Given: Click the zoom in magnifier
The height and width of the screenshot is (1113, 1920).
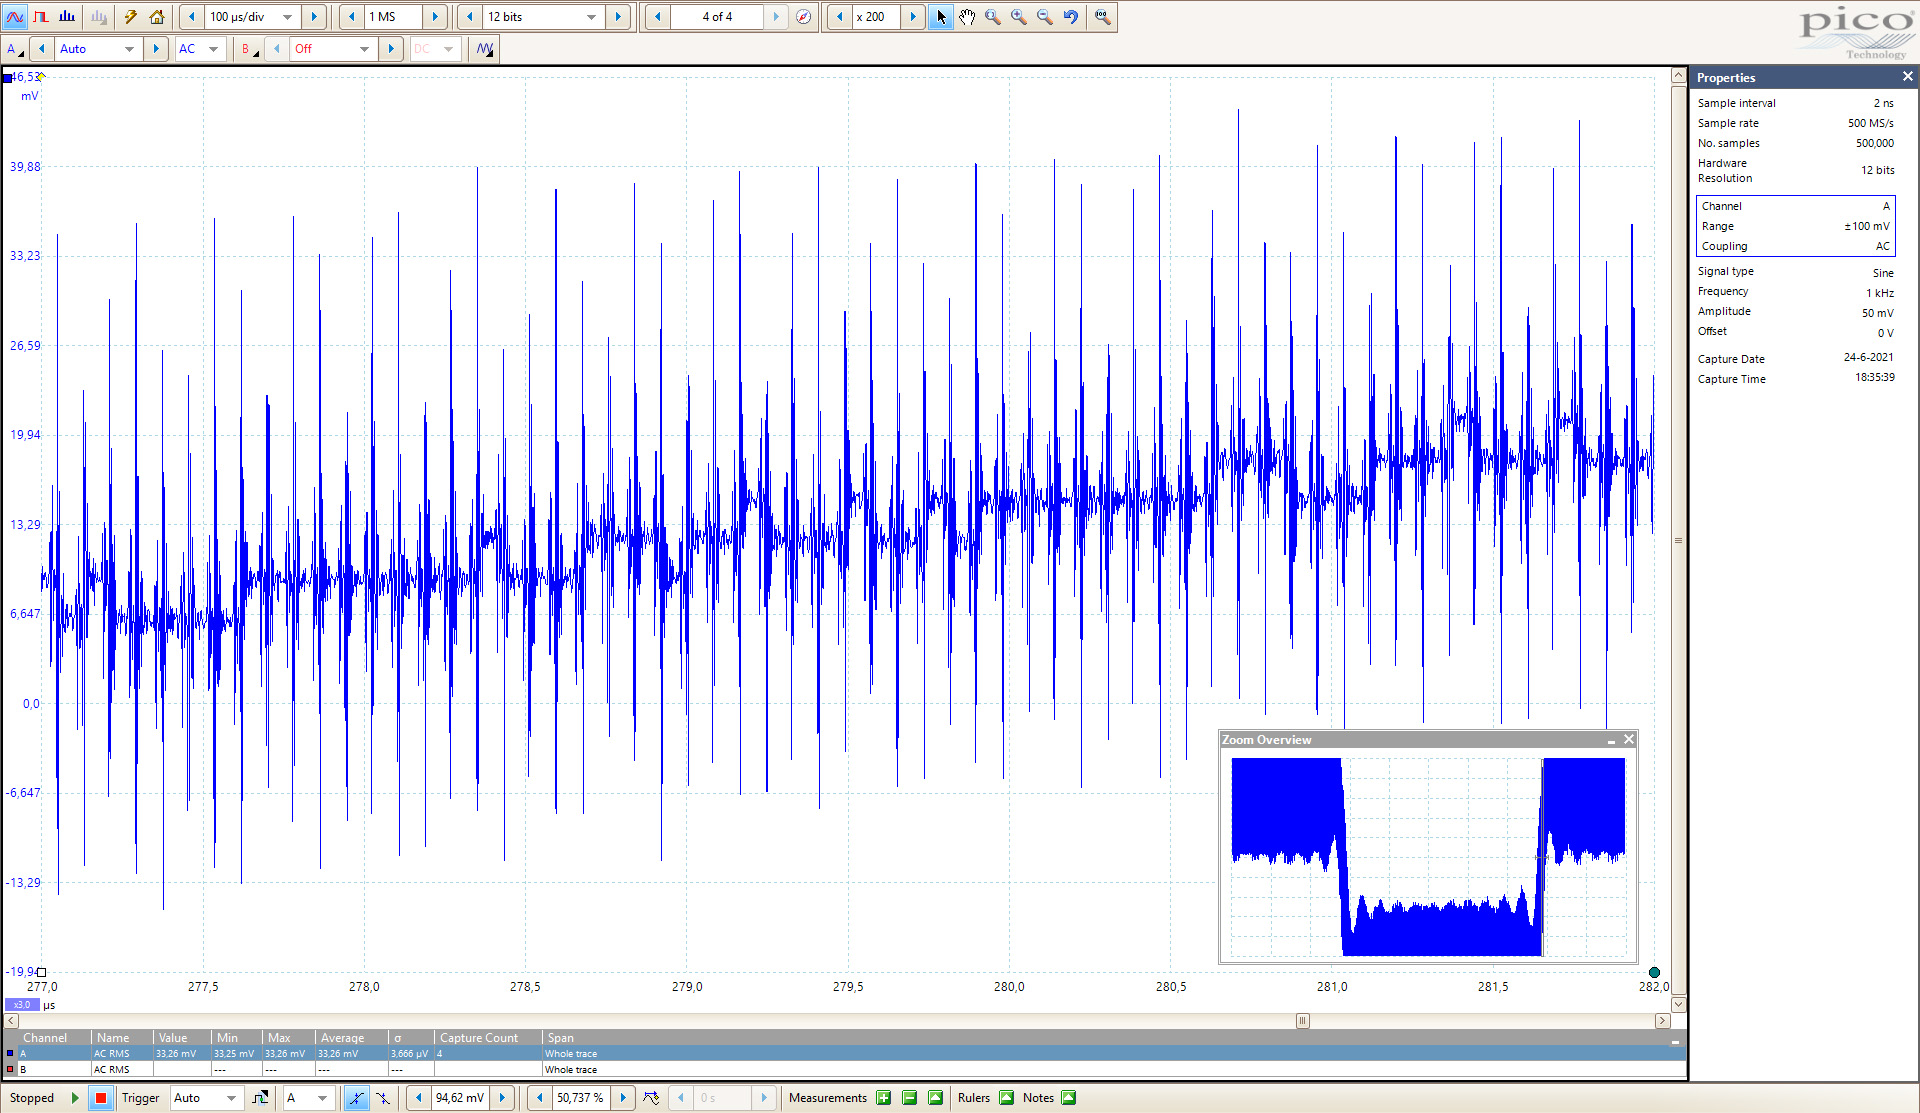Looking at the screenshot, I should pyautogui.click(x=1019, y=17).
